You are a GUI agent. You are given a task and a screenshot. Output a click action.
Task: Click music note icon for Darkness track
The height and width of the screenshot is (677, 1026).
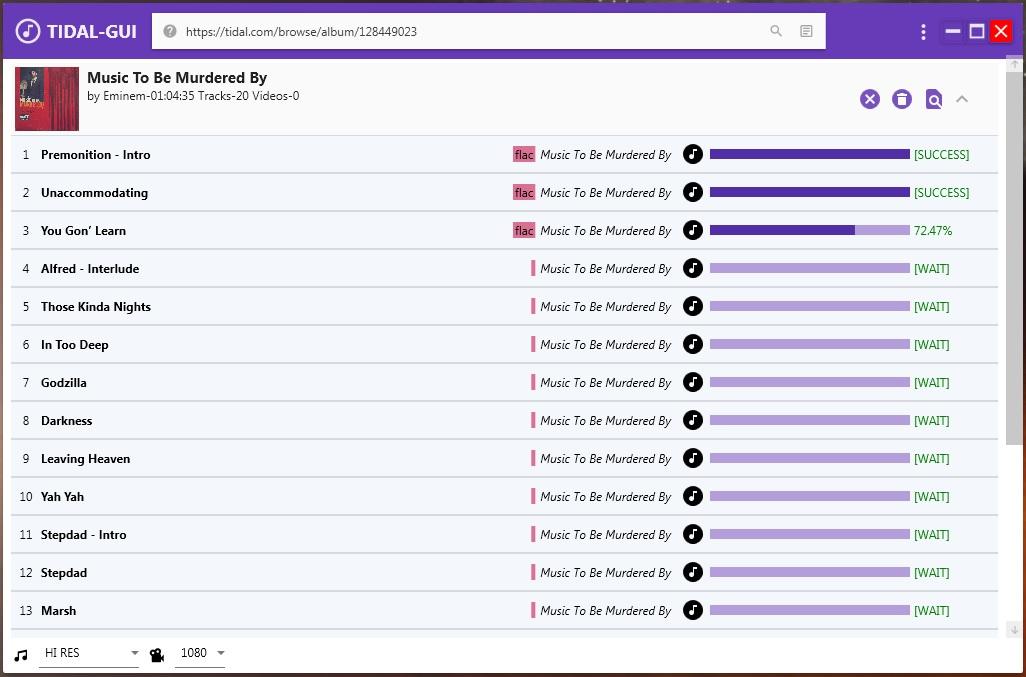click(693, 420)
